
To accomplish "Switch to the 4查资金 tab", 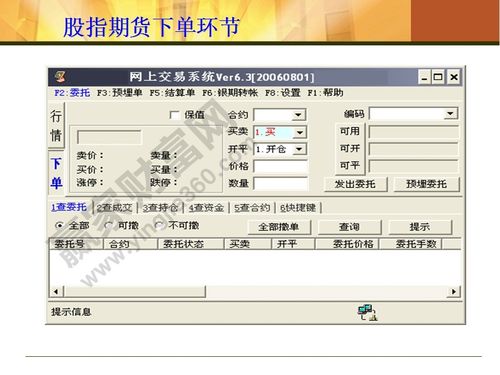I will click(206, 208).
